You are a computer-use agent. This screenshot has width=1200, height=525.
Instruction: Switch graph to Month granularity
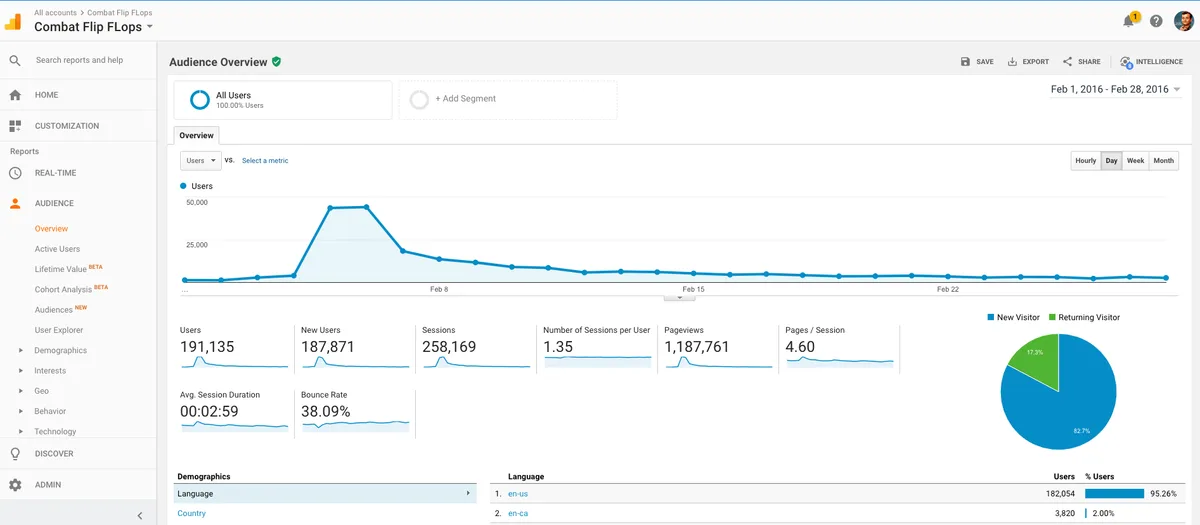pyautogui.click(x=1163, y=161)
